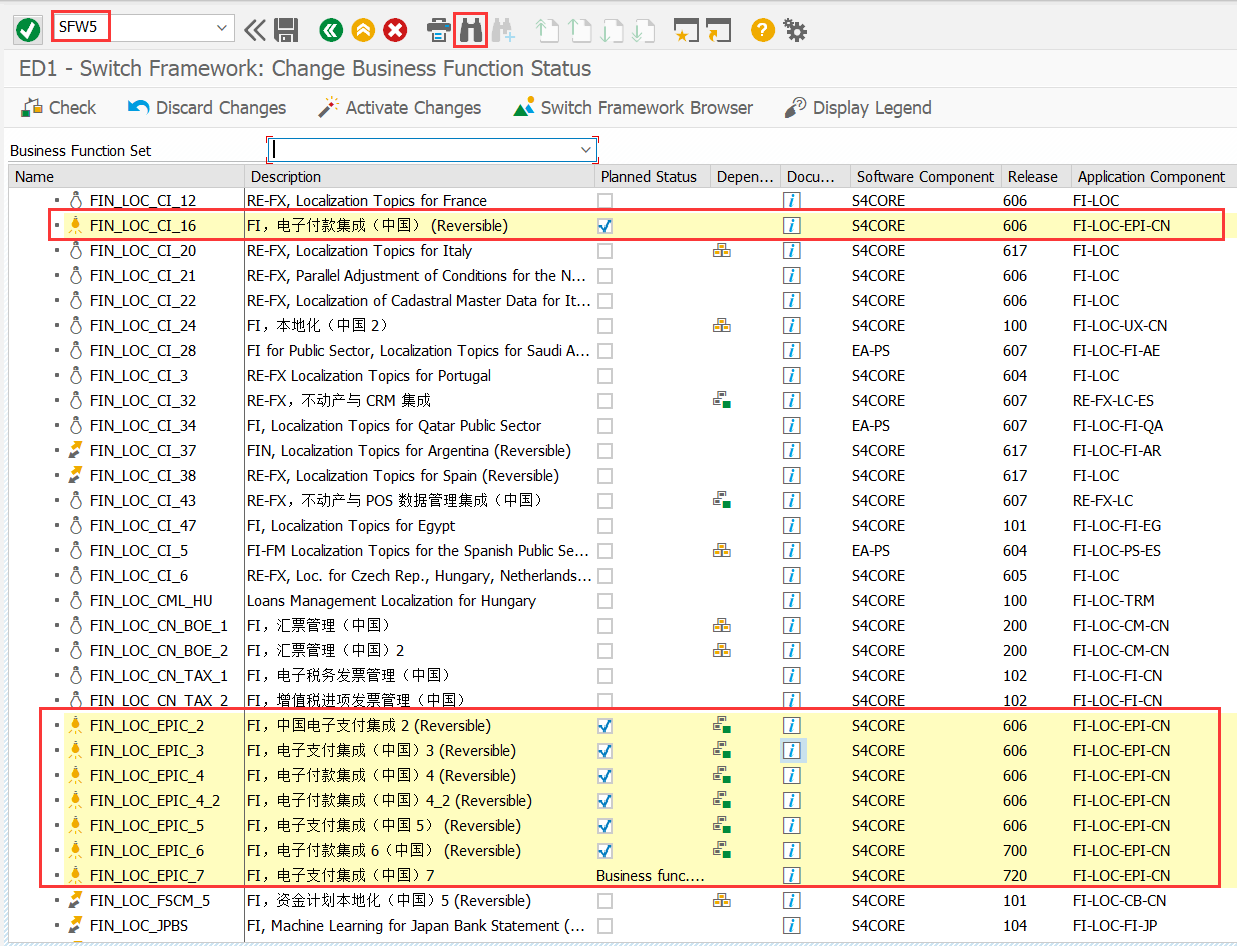Screen dimensions: 1237x946
Task: Open the customizing gear icon
Action: (x=794, y=30)
